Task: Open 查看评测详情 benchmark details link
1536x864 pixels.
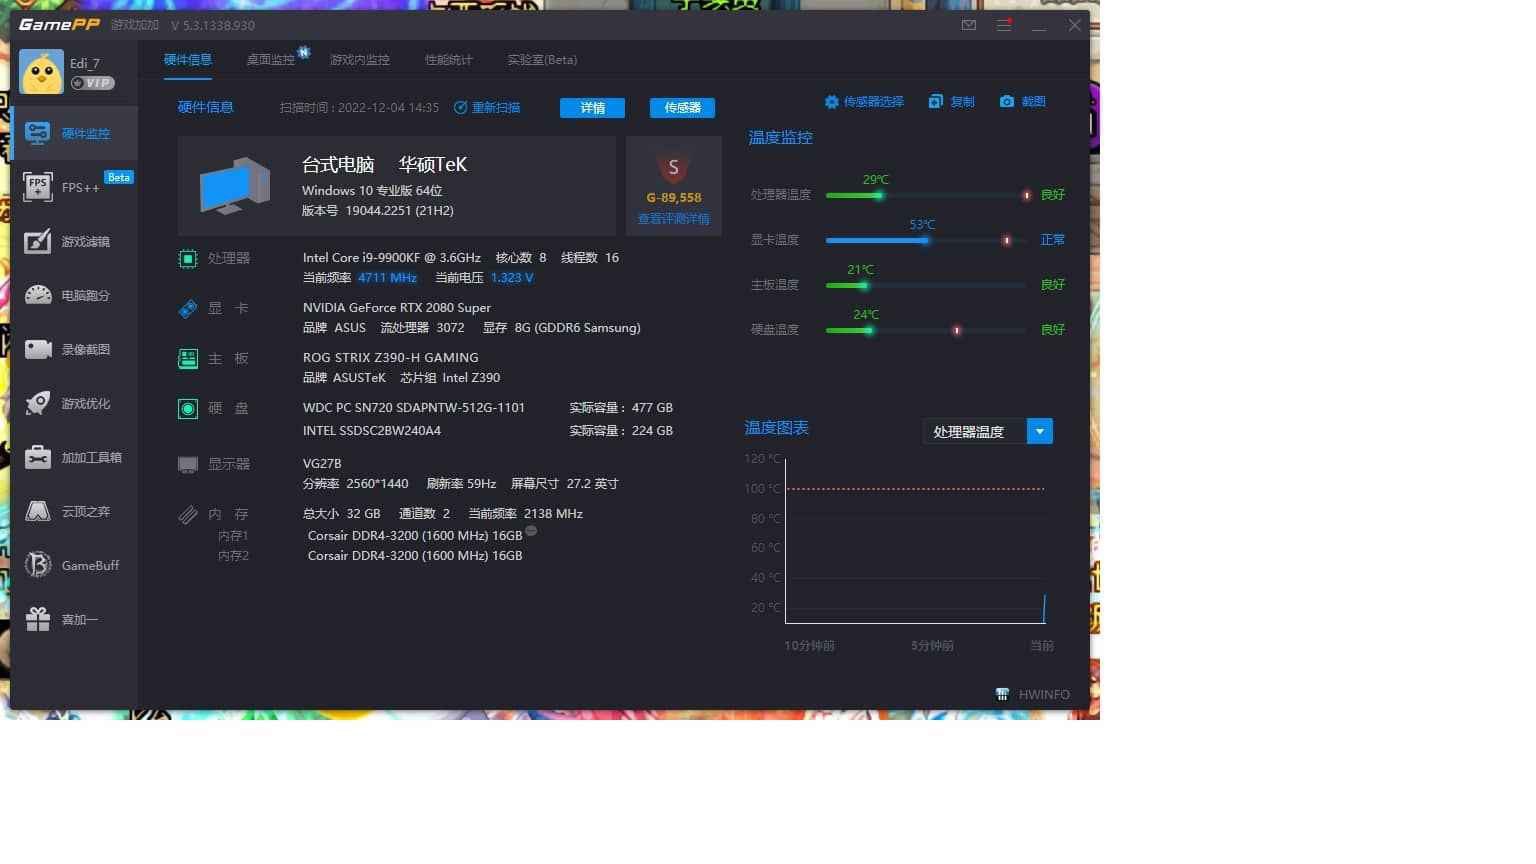Action: [x=673, y=218]
